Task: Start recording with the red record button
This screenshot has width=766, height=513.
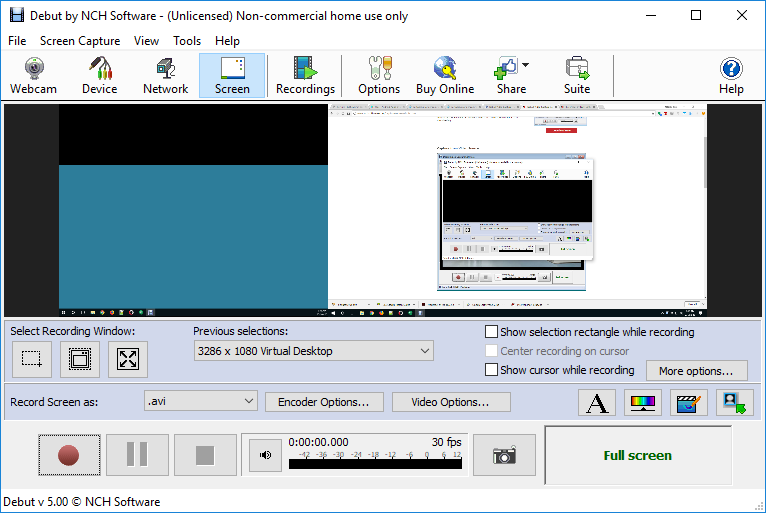Action: pos(69,455)
